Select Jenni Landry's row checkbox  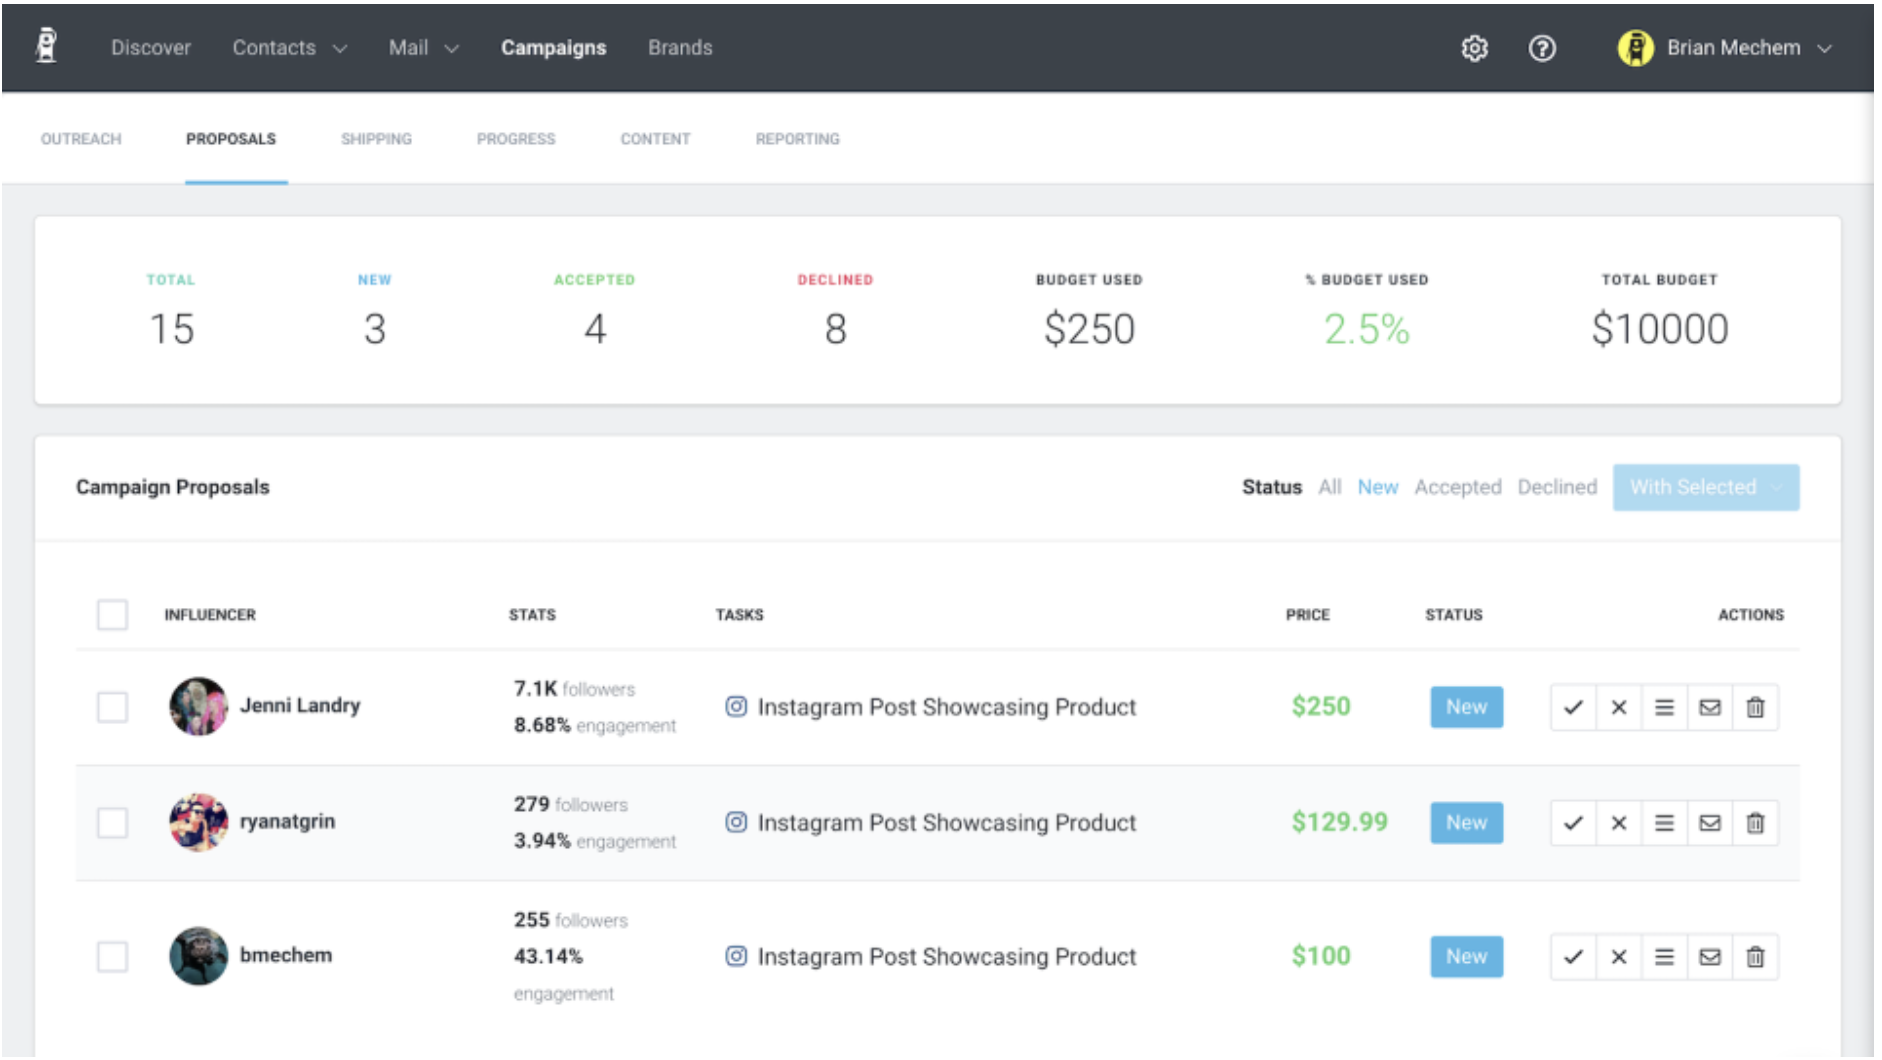tap(112, 707)
